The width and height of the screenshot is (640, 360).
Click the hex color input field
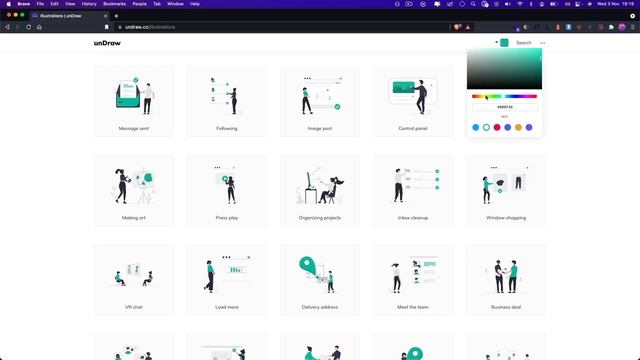(504, 107)
